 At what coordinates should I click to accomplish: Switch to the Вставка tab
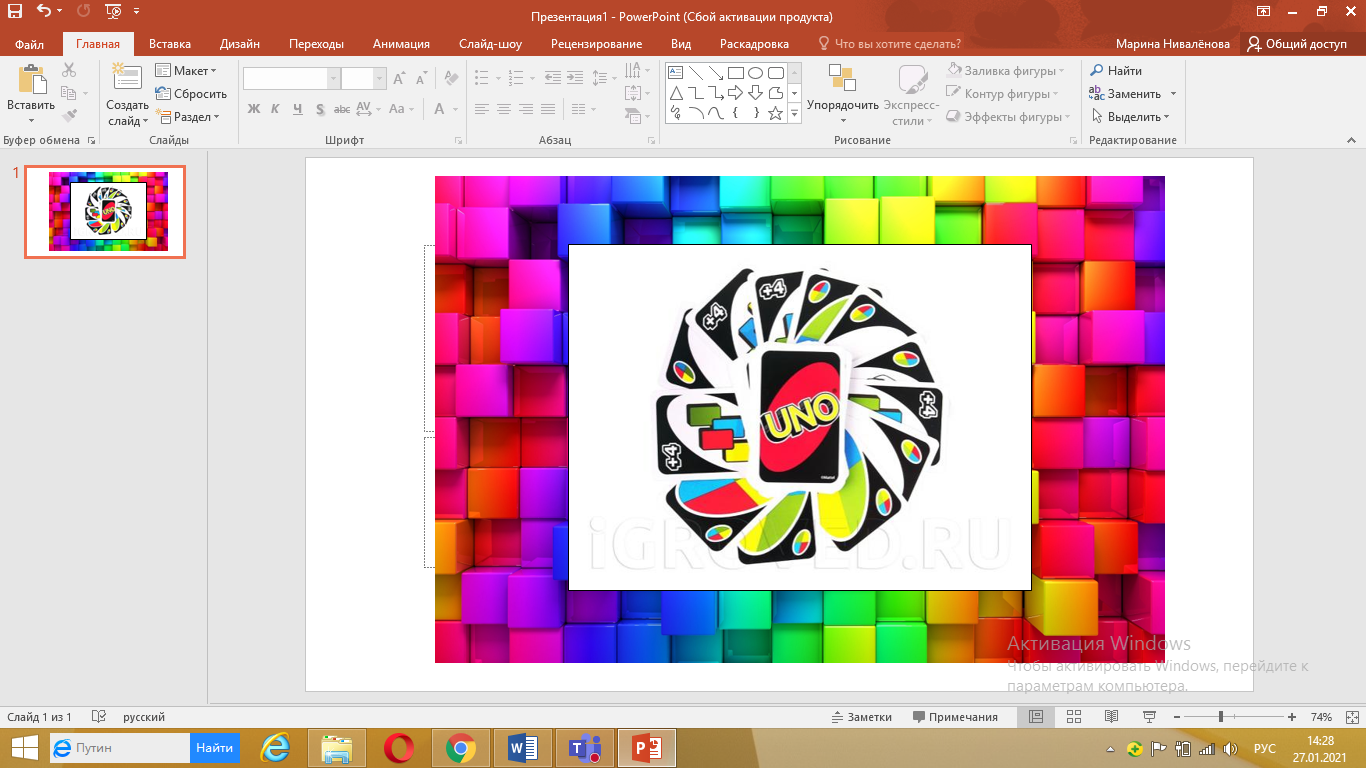170,44
